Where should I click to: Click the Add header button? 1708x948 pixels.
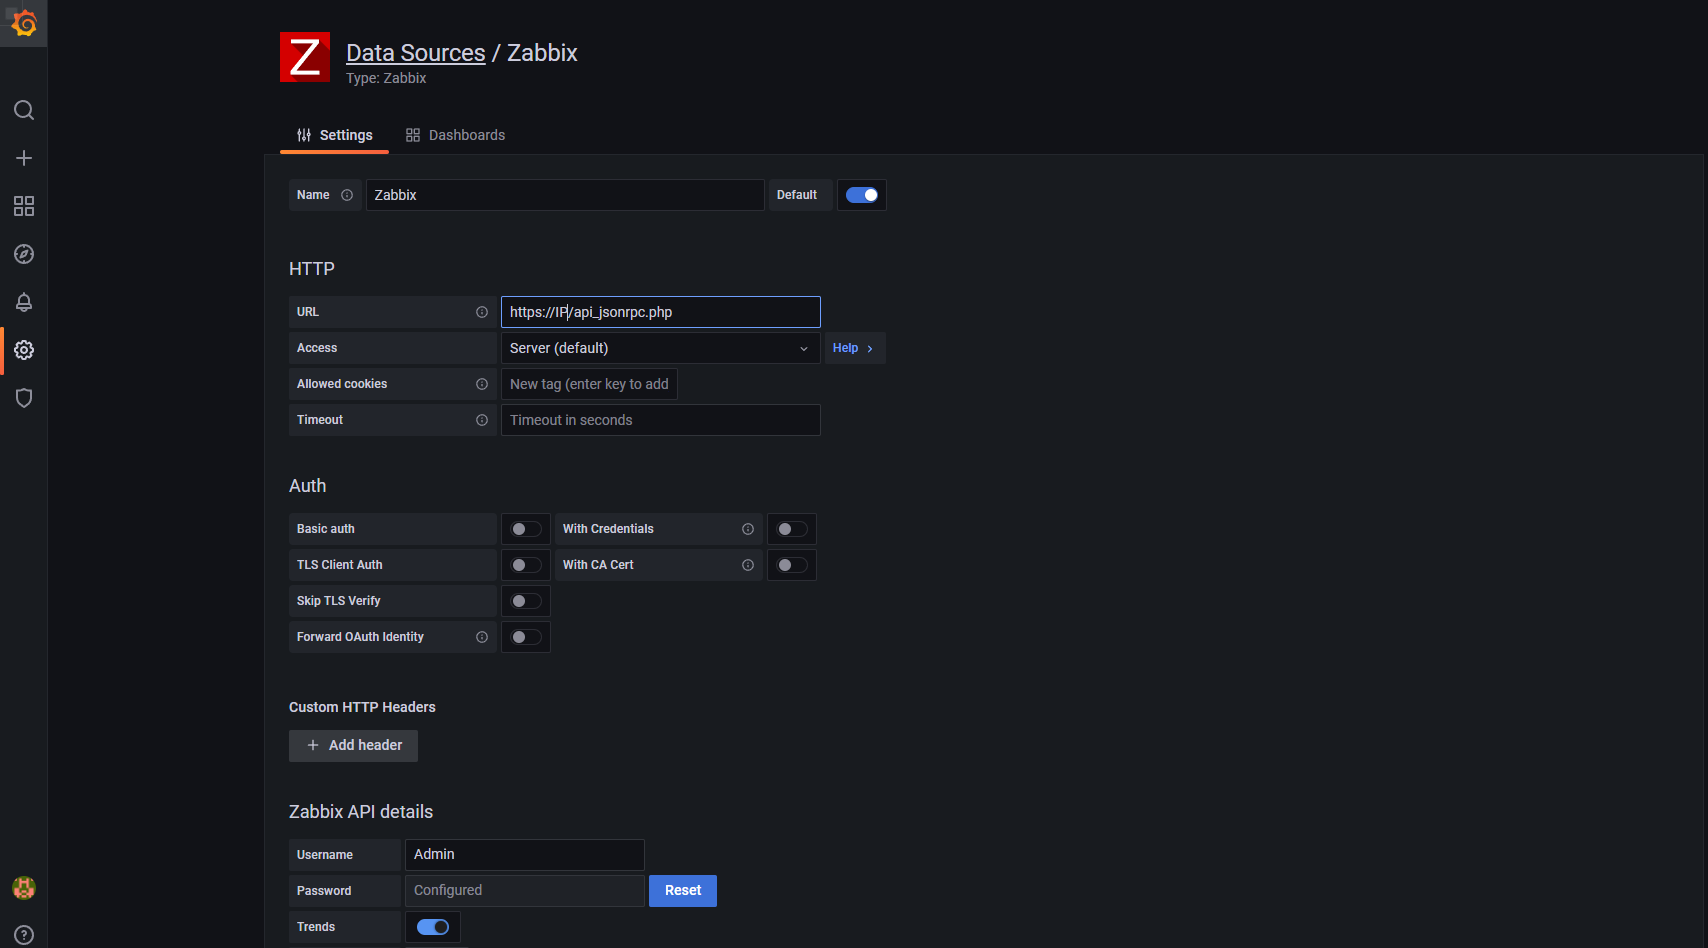[353, 745]
